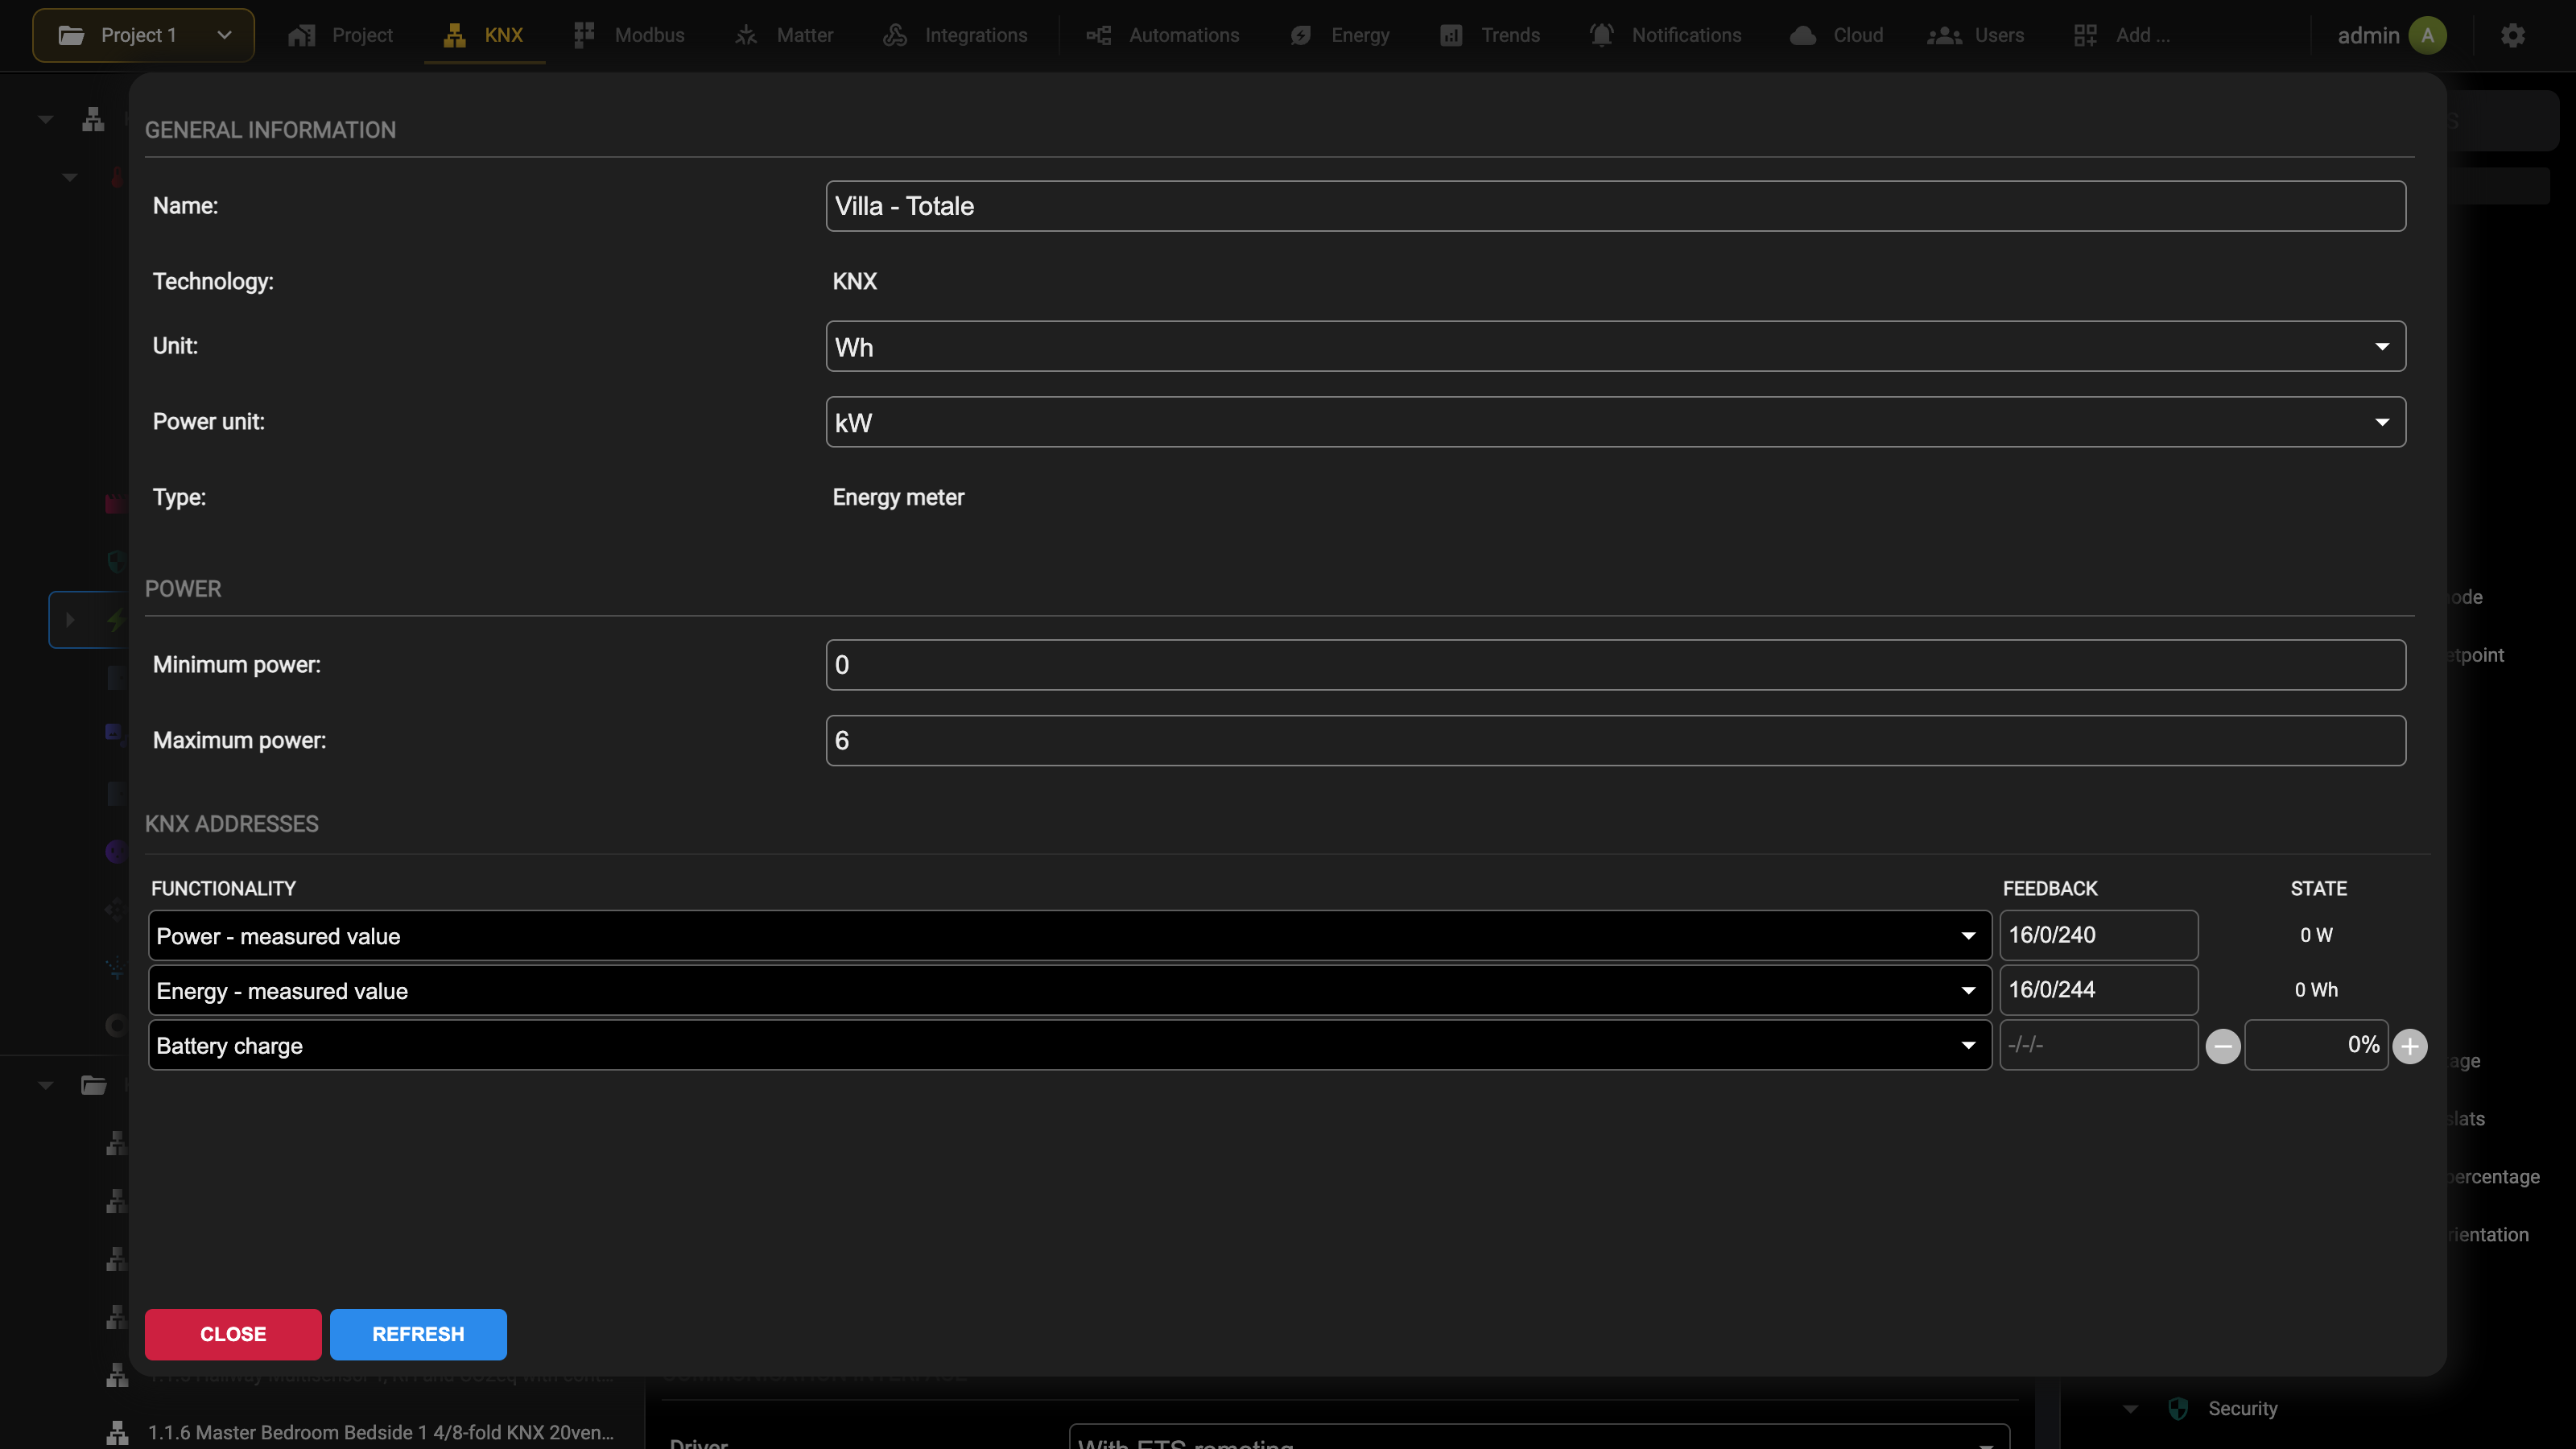Image resolution: width=2576 pixels, height=1449 pixels.
Task: Open the Energy - measured value functionality dropdown
Action: (x=1070, y=990)
